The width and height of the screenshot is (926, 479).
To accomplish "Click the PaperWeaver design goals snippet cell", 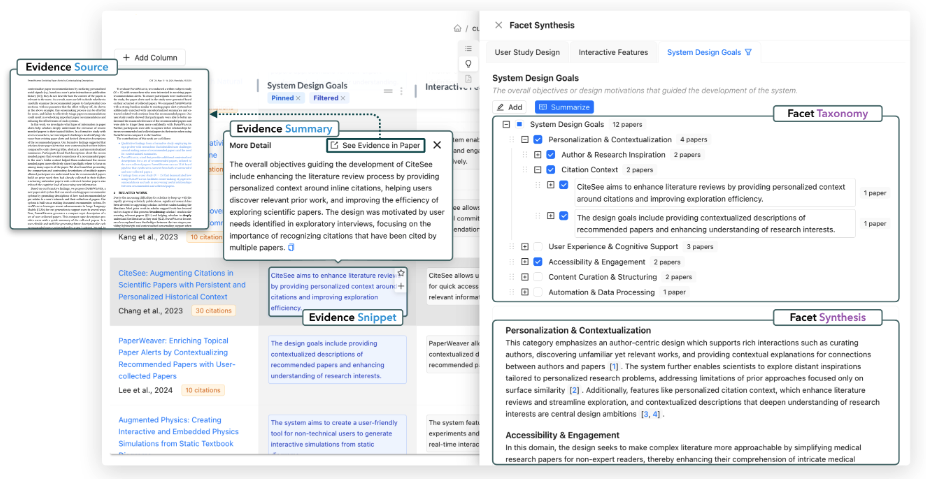I will pyautogui.click(x=337, y=359).
